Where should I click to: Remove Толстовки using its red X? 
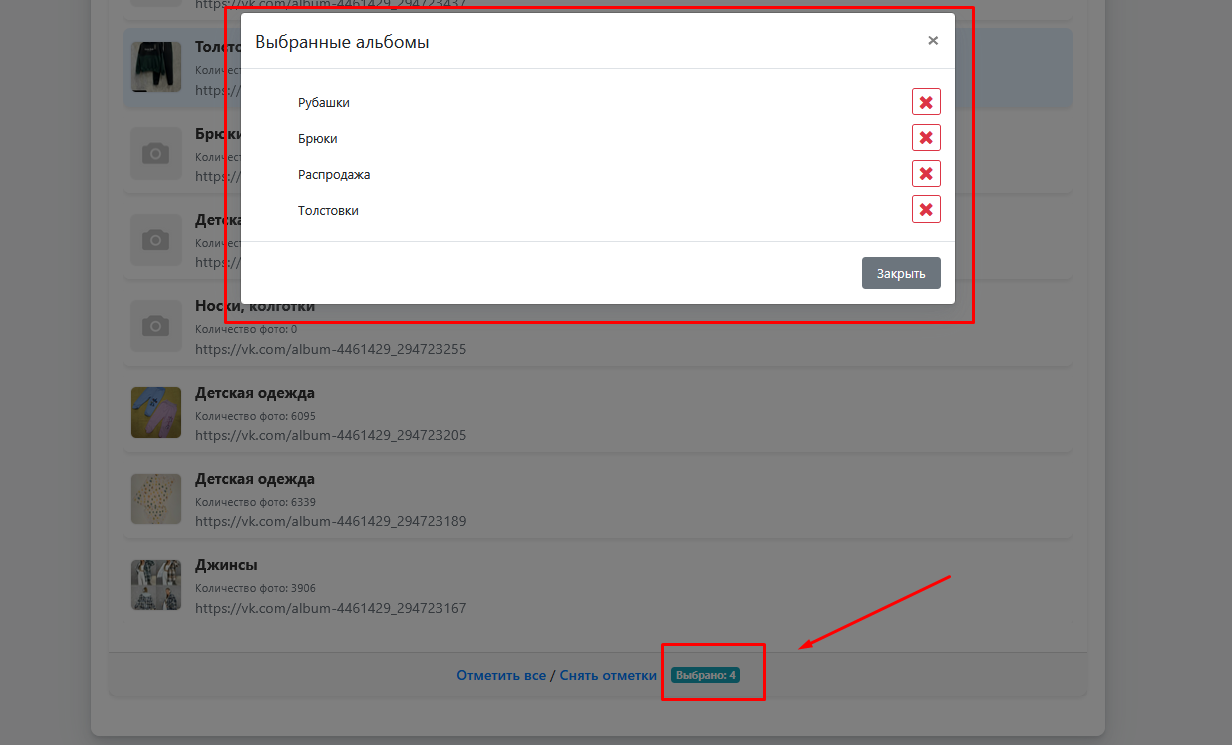tap(926, 210)
